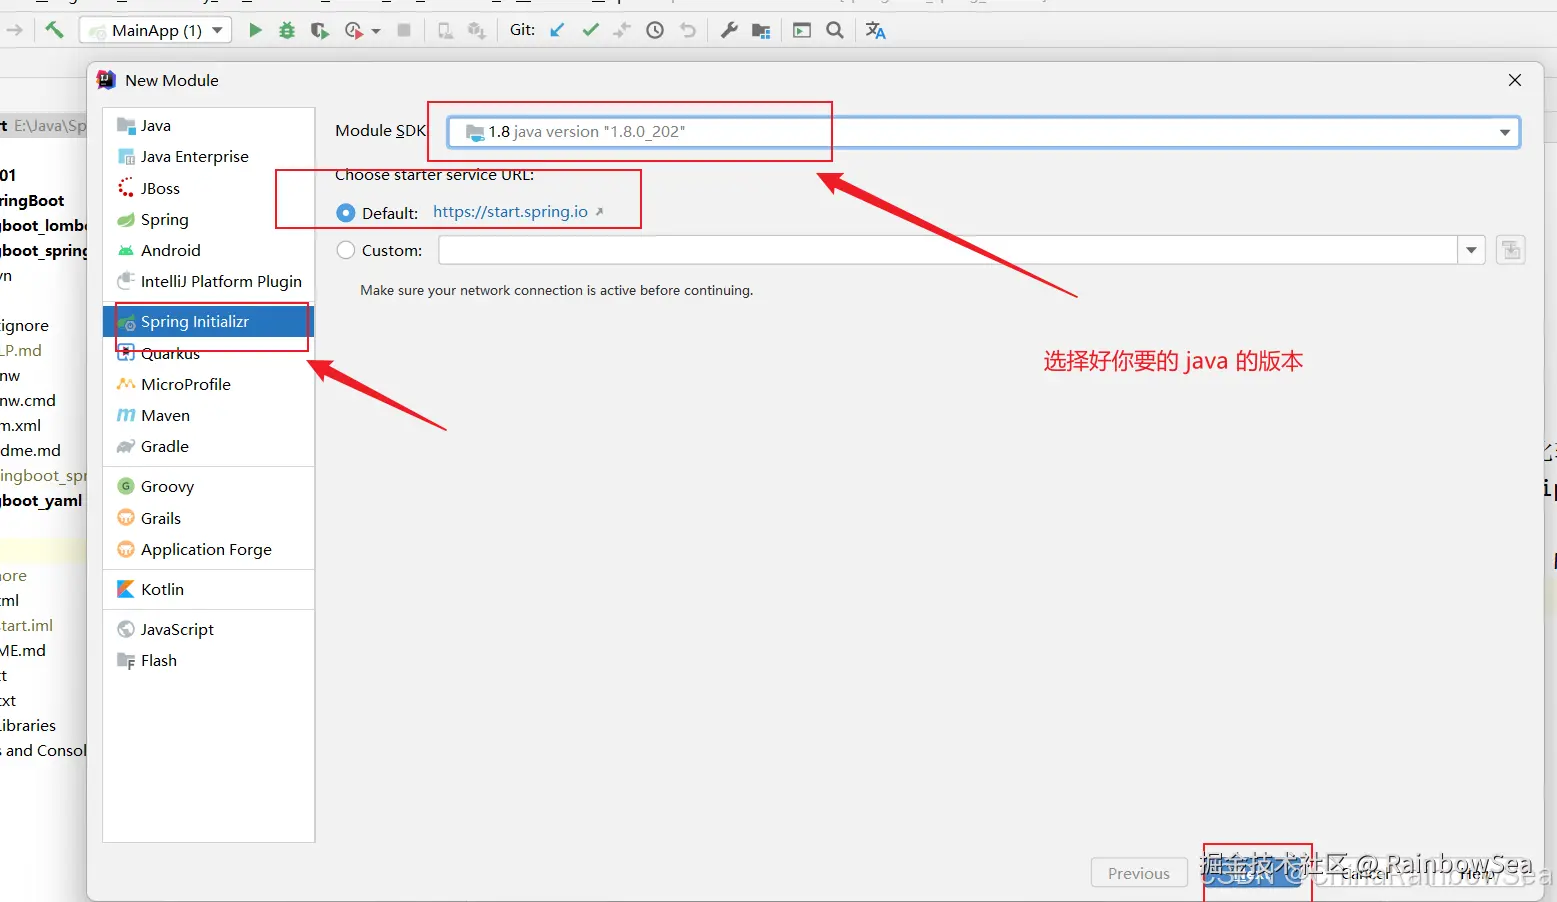Screen dimensions: 1557x902
Task: Click Git push arrow icon
Action: click(x=622, y=30)
